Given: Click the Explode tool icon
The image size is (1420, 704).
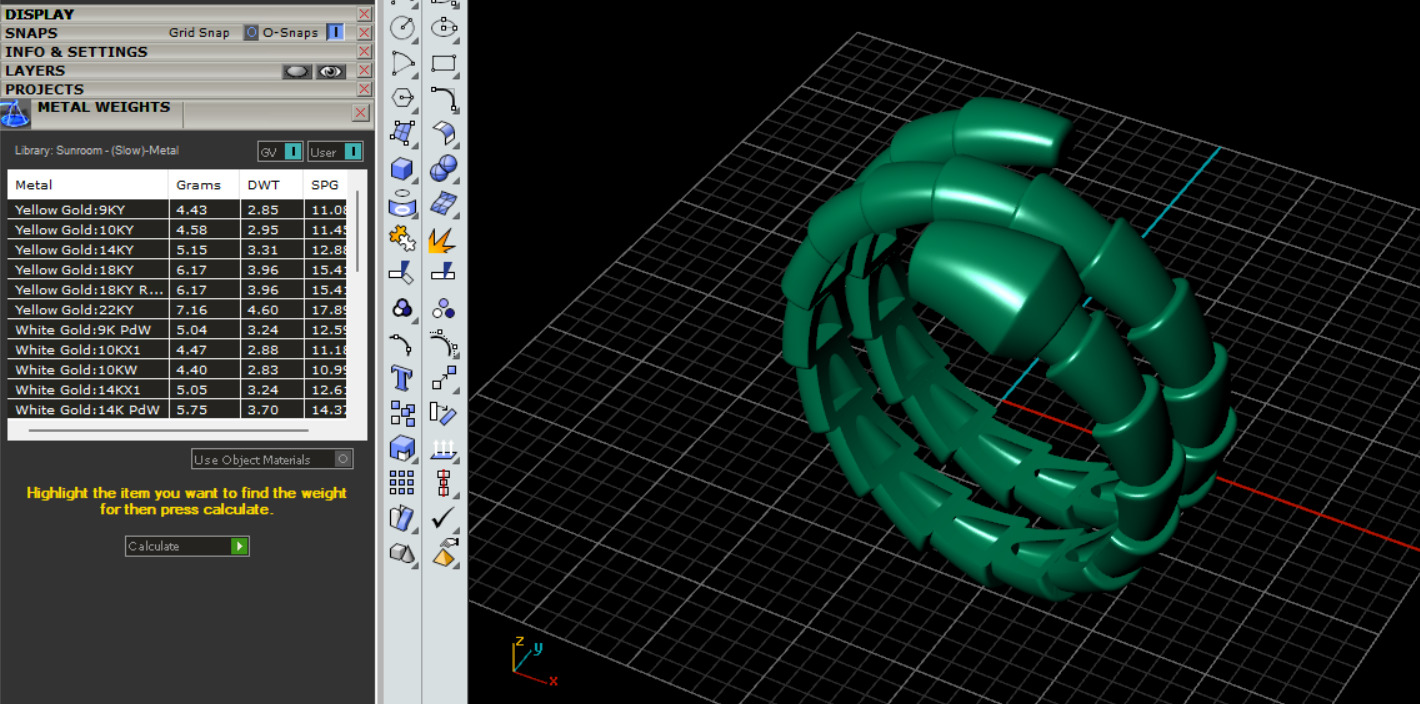Looking at the screenshot, I should (x=443, y=239).
